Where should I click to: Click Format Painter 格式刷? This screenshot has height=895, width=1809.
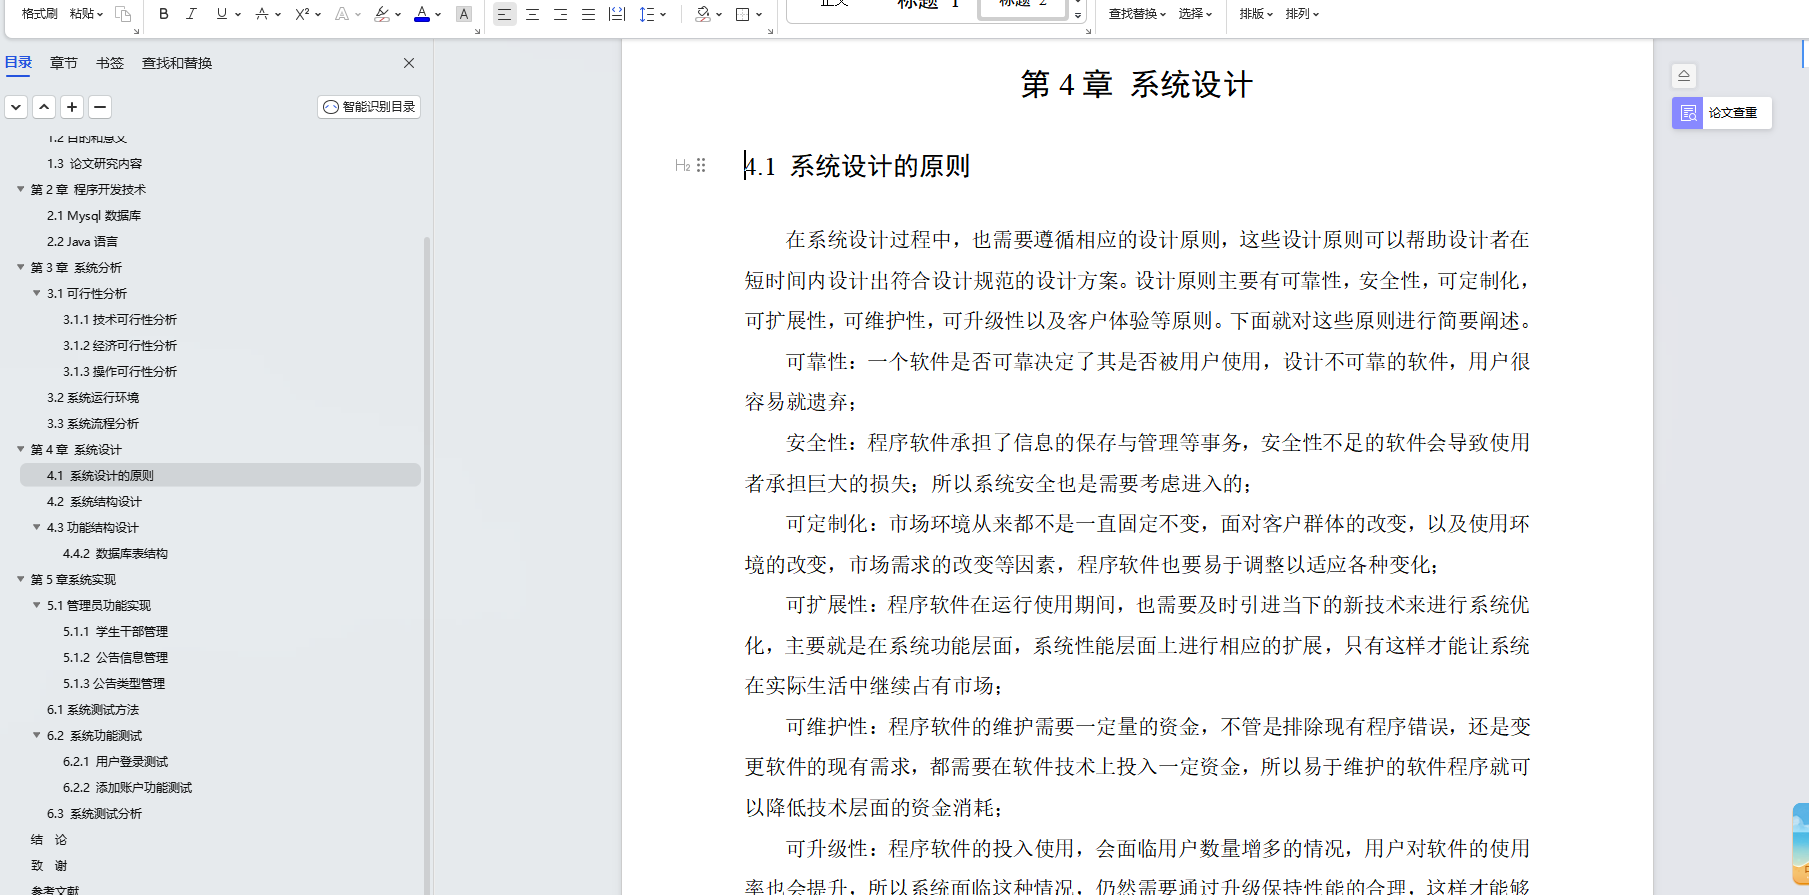[40, 14]
